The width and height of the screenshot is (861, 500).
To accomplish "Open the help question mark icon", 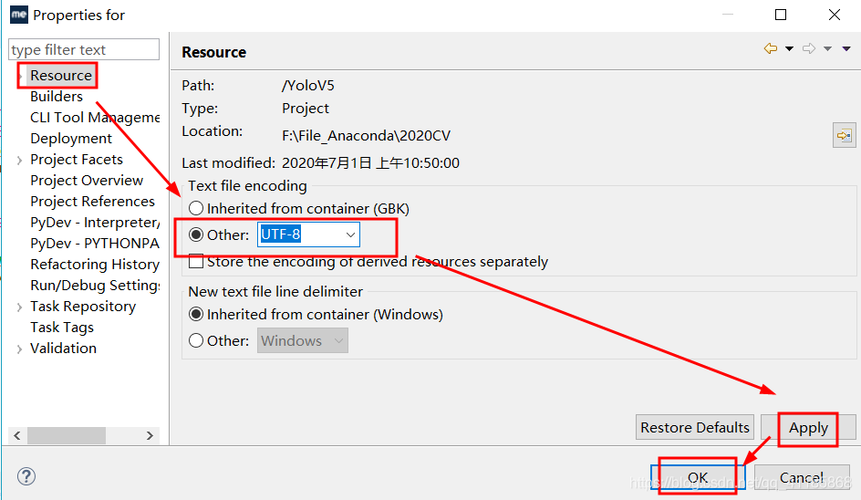I will (27, 477).
